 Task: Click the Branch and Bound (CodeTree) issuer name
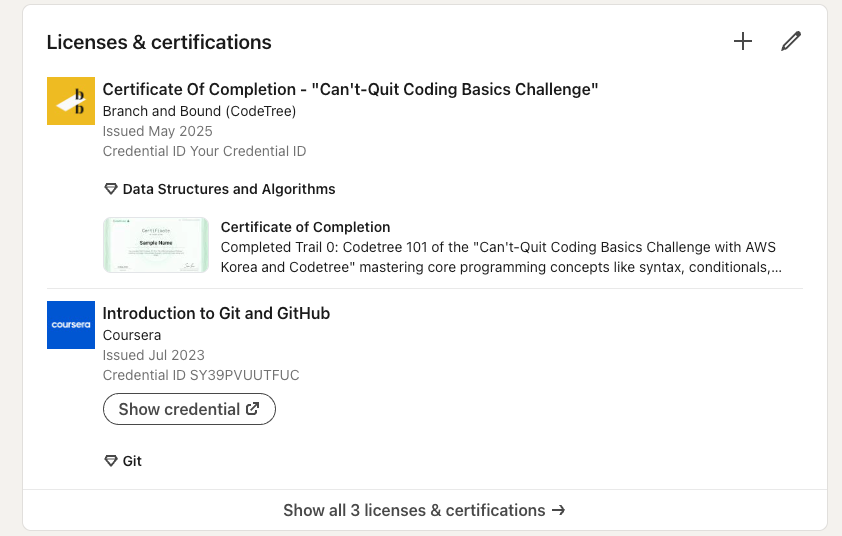click(199, 111)
